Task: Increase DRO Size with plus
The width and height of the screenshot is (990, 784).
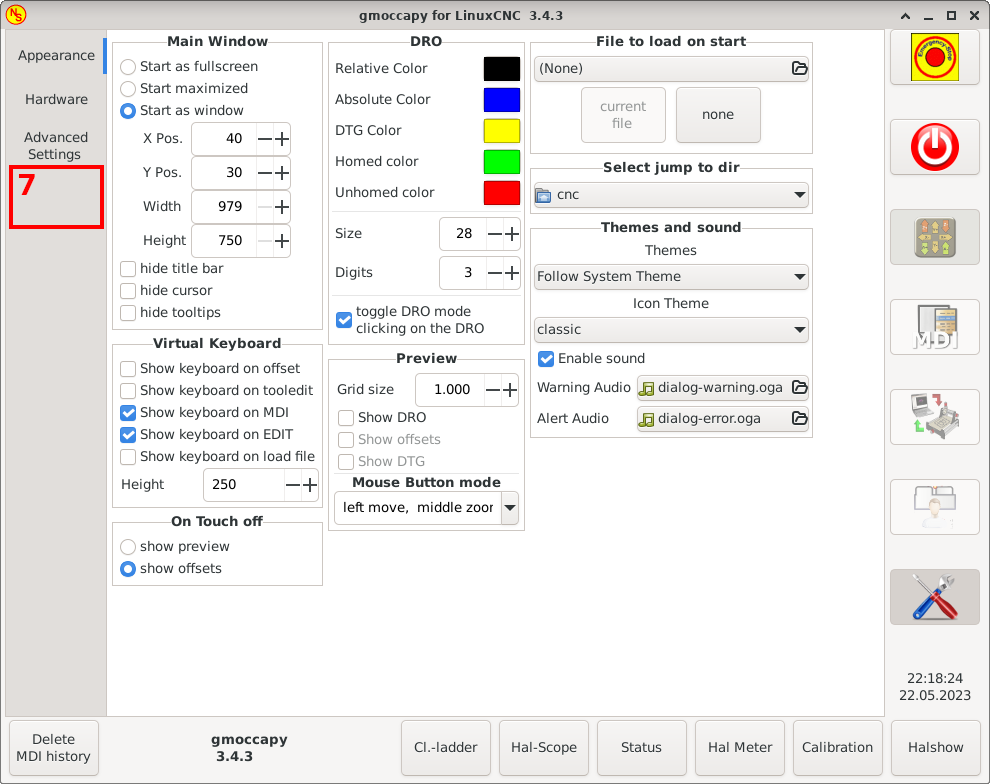Action: pos(511,234)
